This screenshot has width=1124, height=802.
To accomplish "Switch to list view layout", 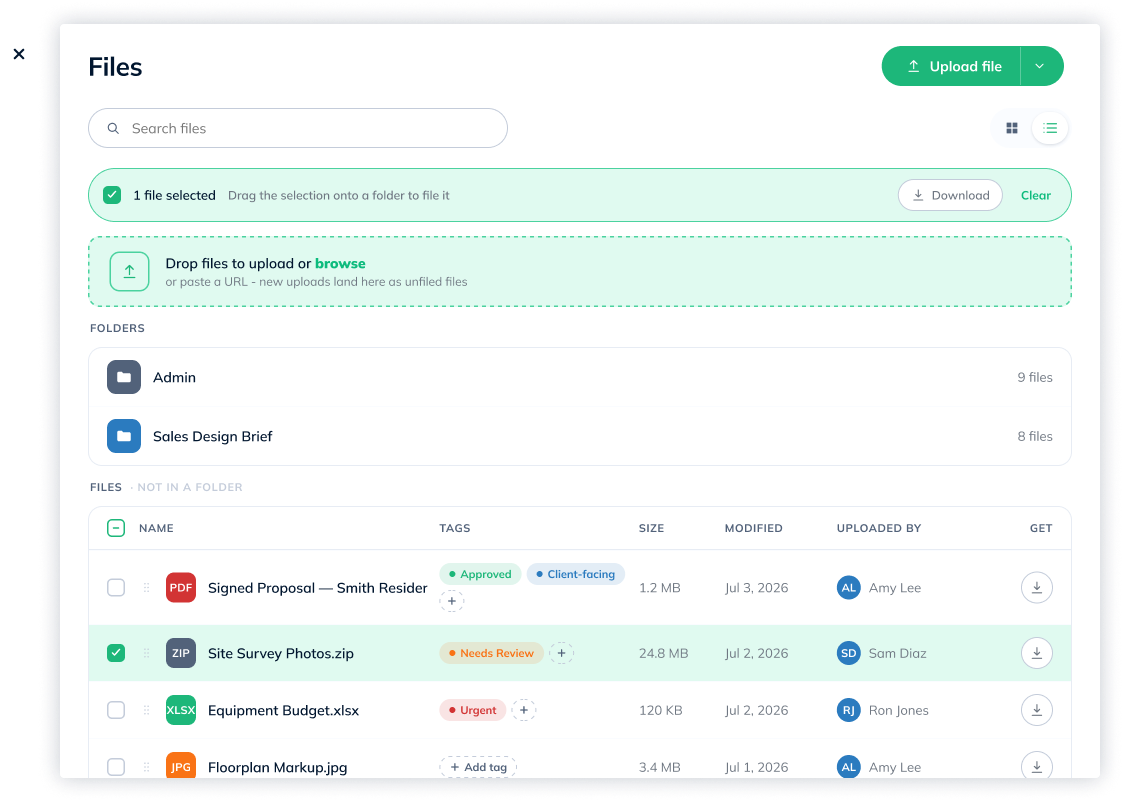I will tap(1049, 128).
